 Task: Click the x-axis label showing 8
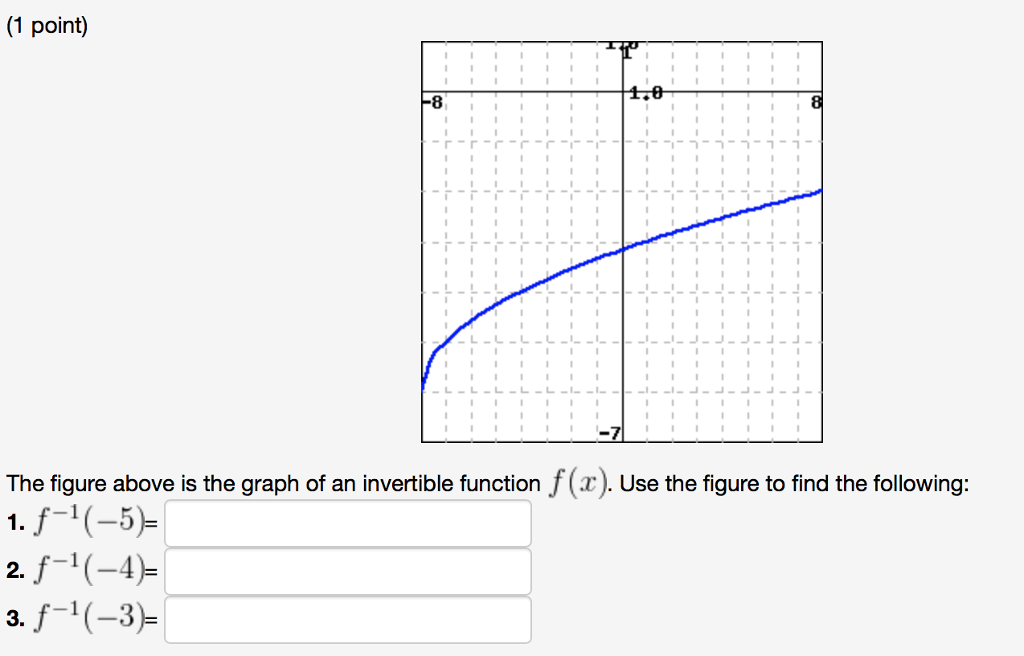[x=816, y=103]
